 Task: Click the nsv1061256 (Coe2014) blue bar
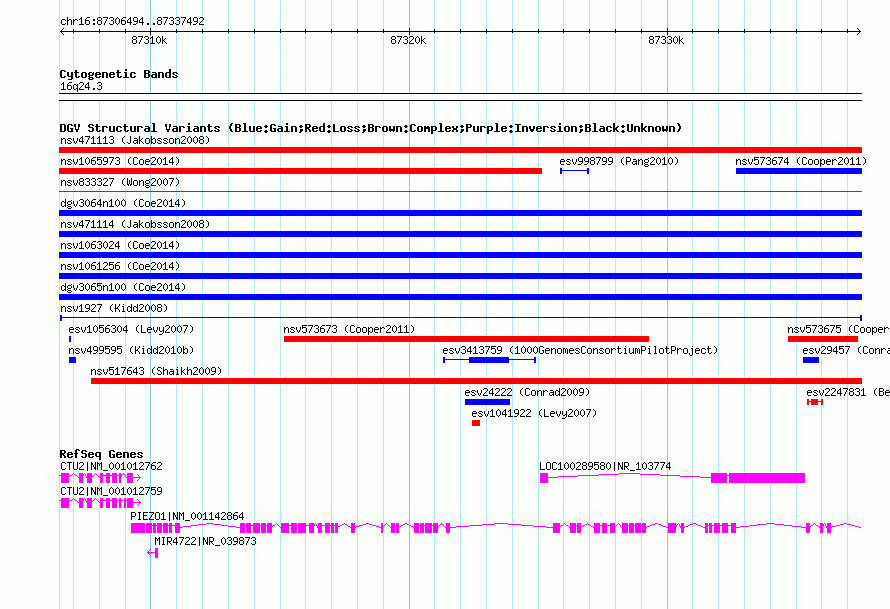(460, 276)
